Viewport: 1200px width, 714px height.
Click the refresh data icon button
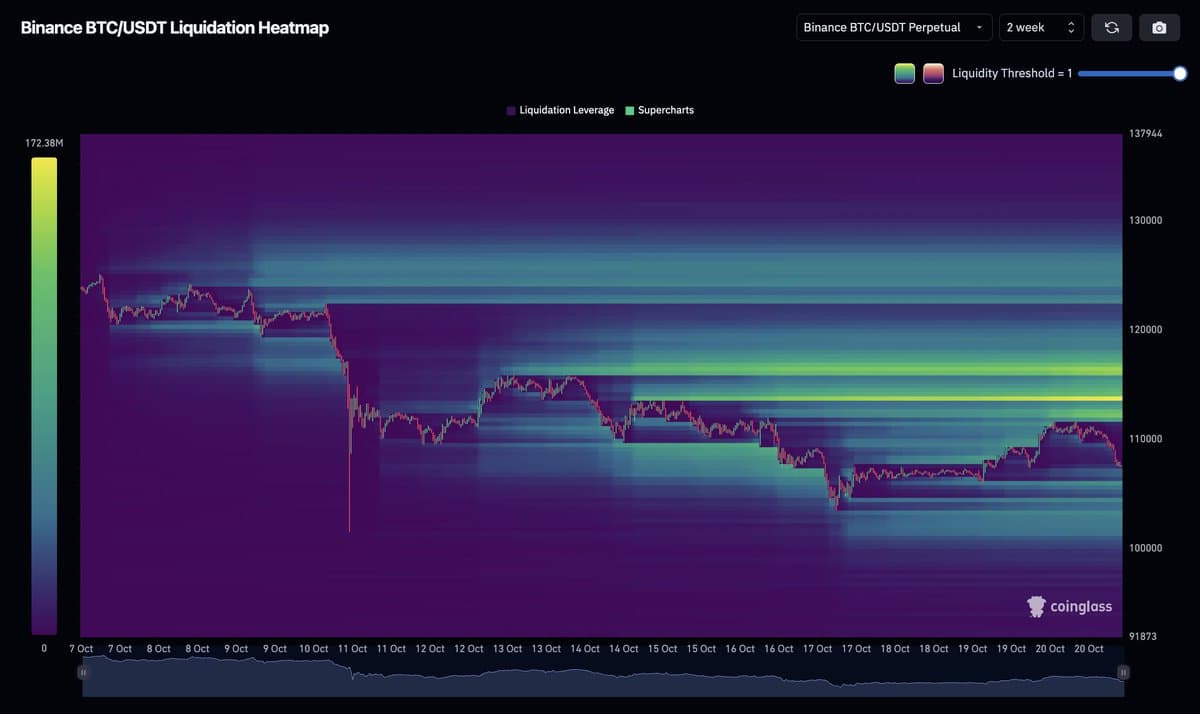(x=1111, y=28)
